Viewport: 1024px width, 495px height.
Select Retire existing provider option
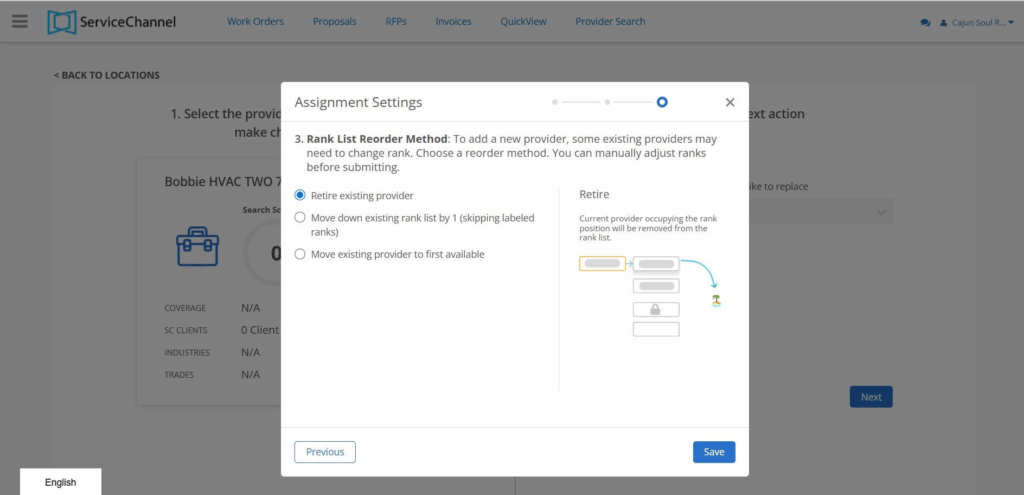point(300,195)
